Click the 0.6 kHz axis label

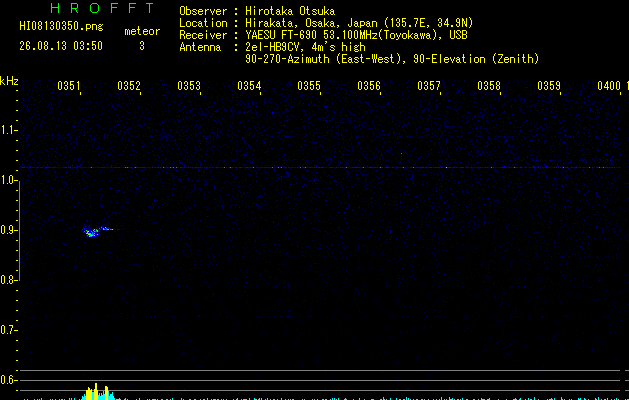click(x=8, y=380)
